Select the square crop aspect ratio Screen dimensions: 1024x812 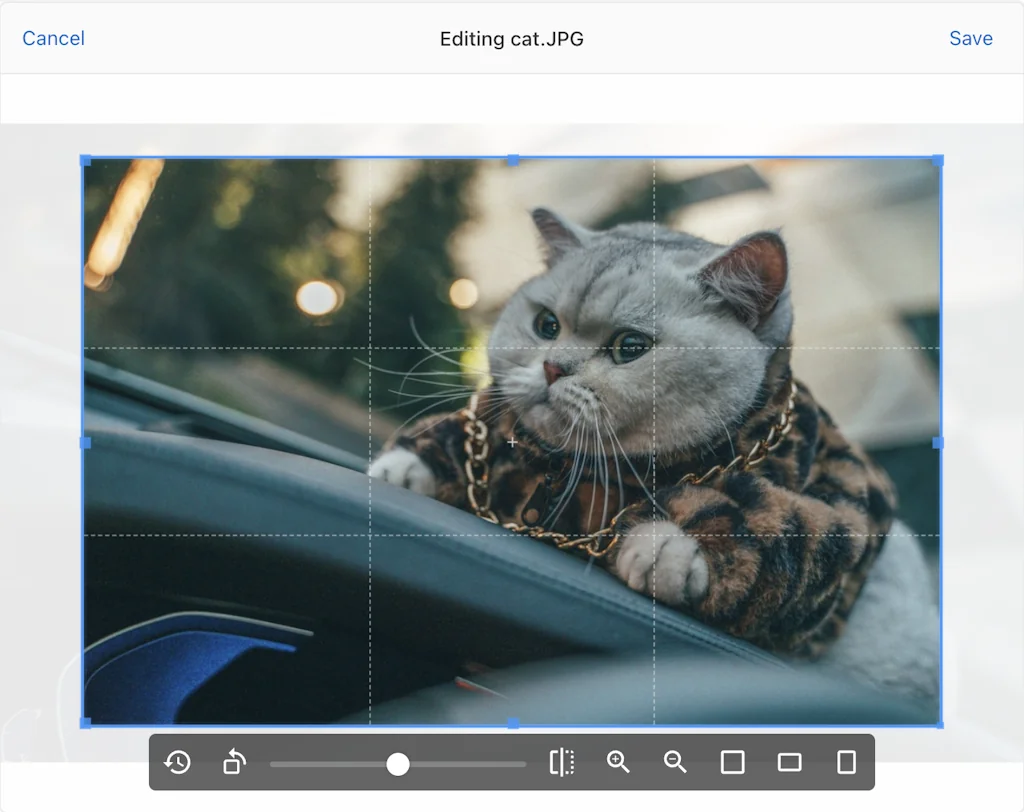click(732, 762)
